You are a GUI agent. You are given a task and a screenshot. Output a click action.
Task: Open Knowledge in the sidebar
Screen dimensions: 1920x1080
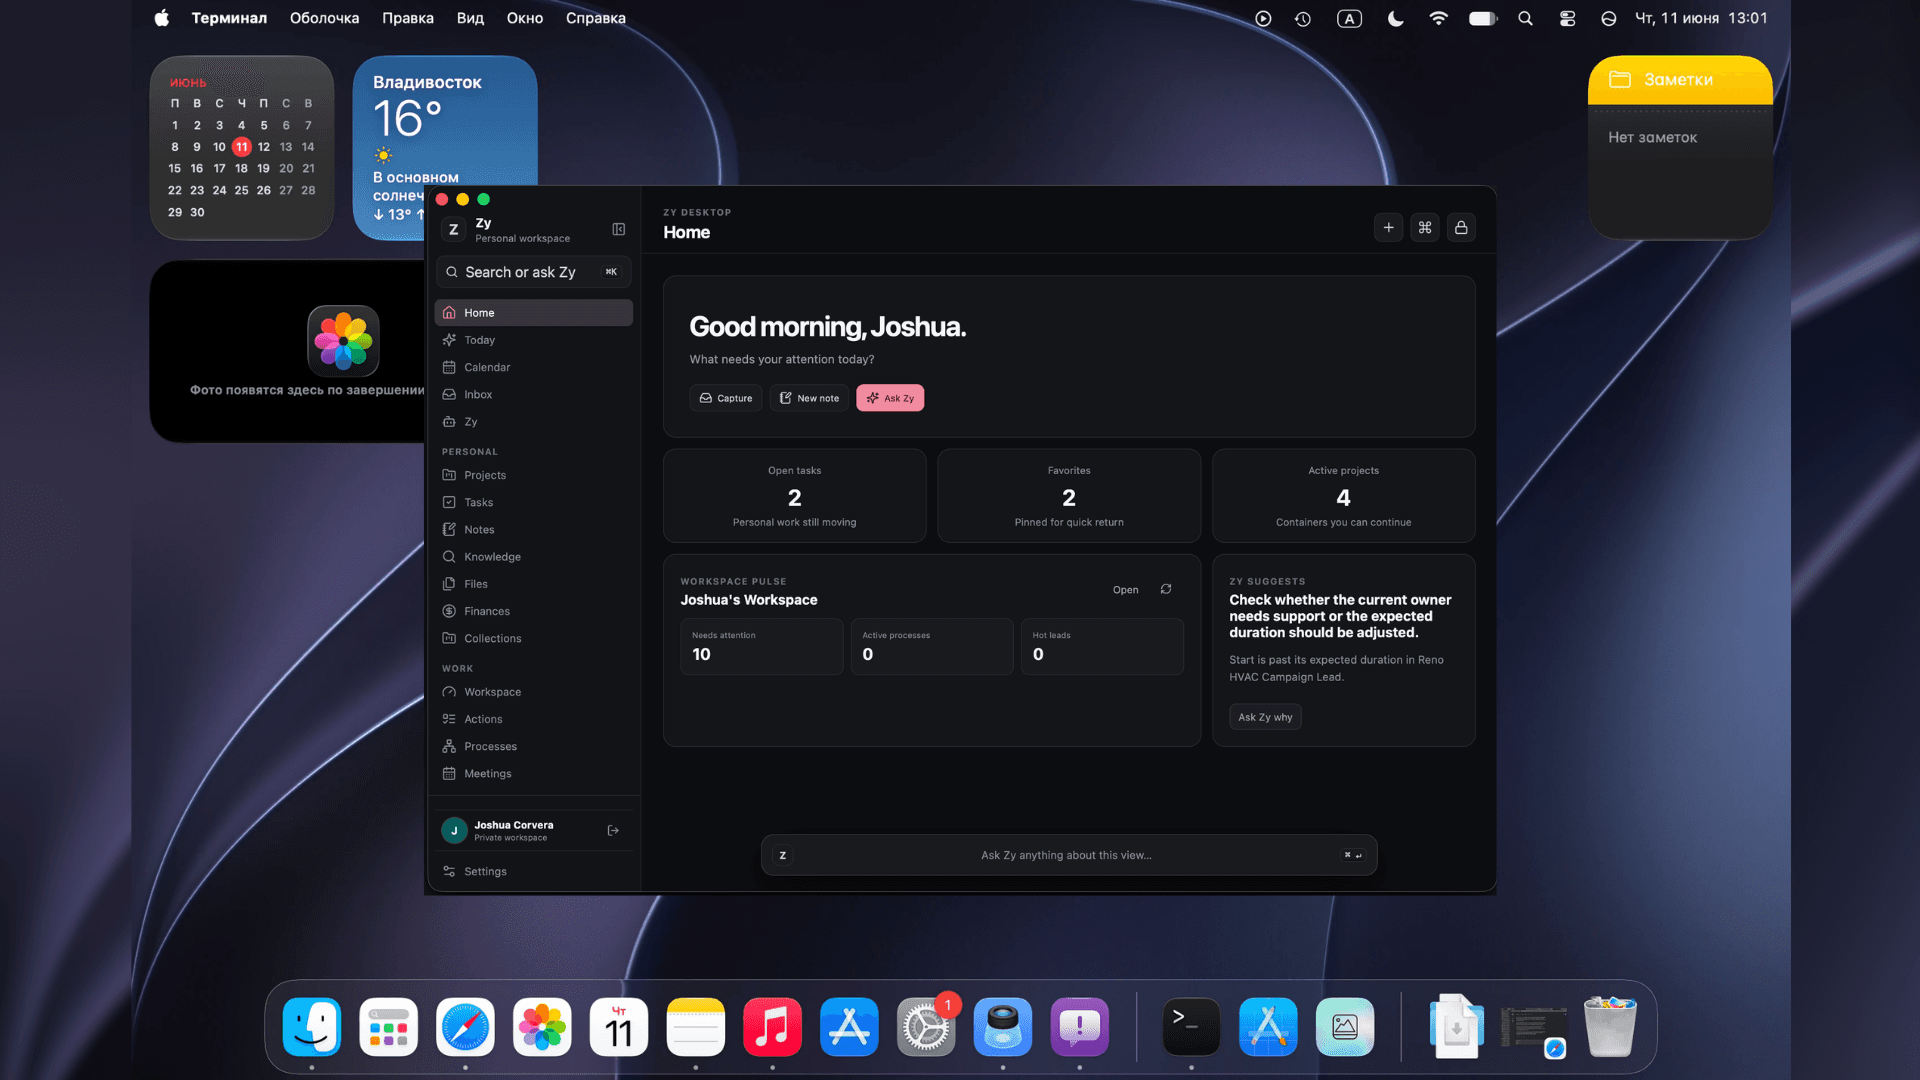click(x=533, y=556)
